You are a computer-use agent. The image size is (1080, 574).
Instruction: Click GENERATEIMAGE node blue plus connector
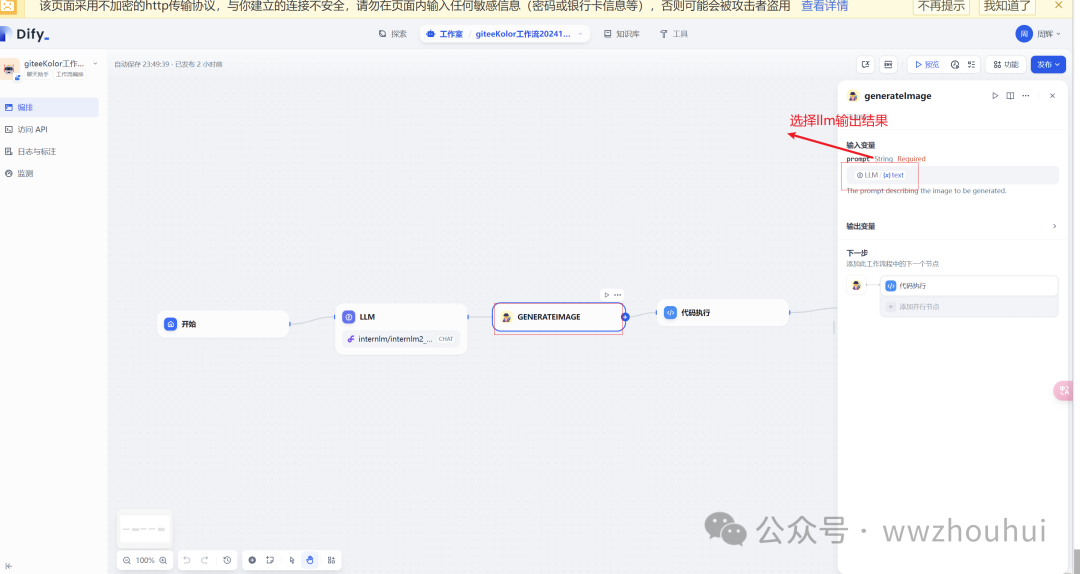pyautogui.click(x=625, y=317)
